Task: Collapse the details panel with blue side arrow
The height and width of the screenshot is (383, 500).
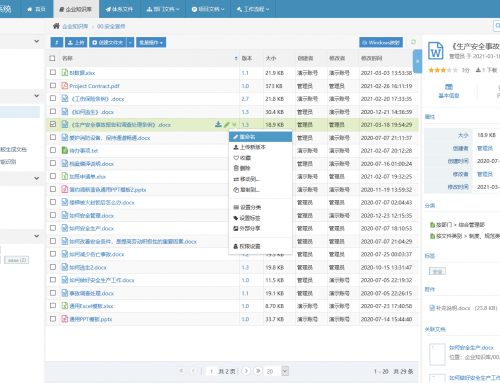Action: click(417, 61)
